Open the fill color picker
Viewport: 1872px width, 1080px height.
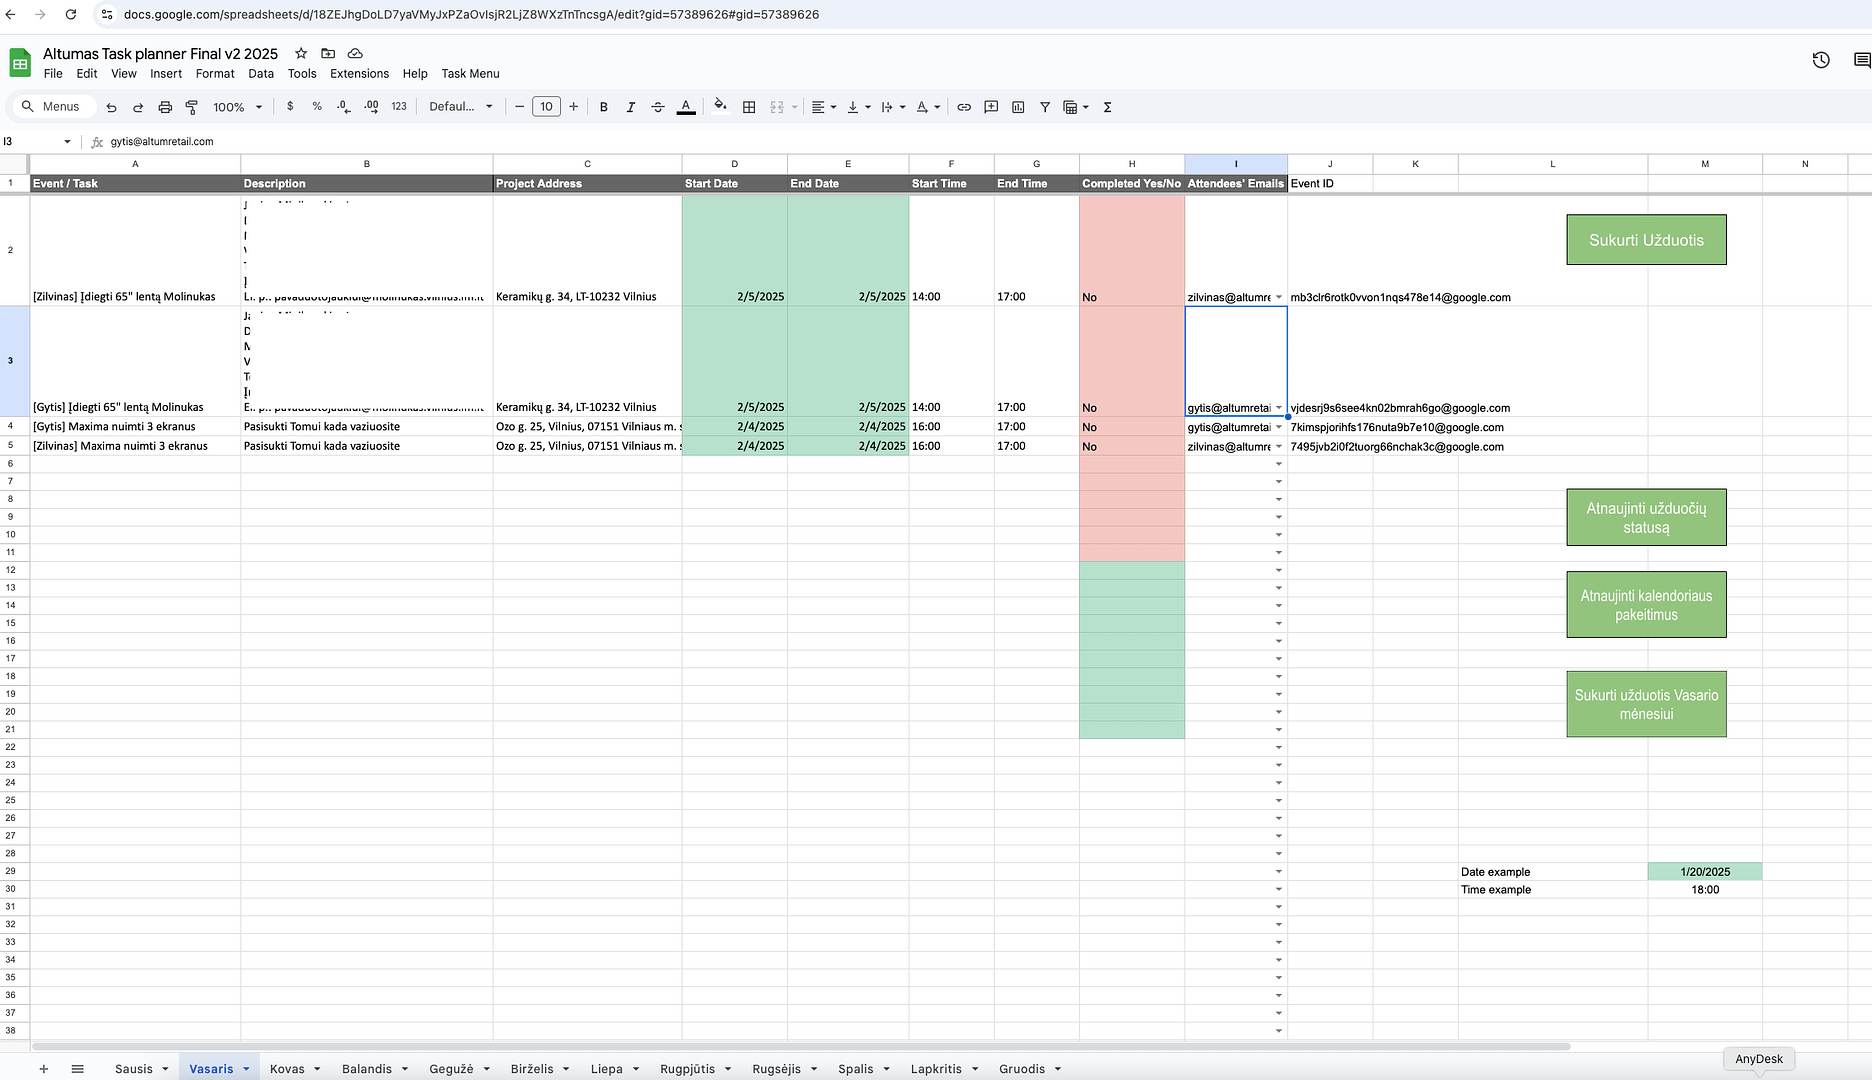tap(720, 107)
